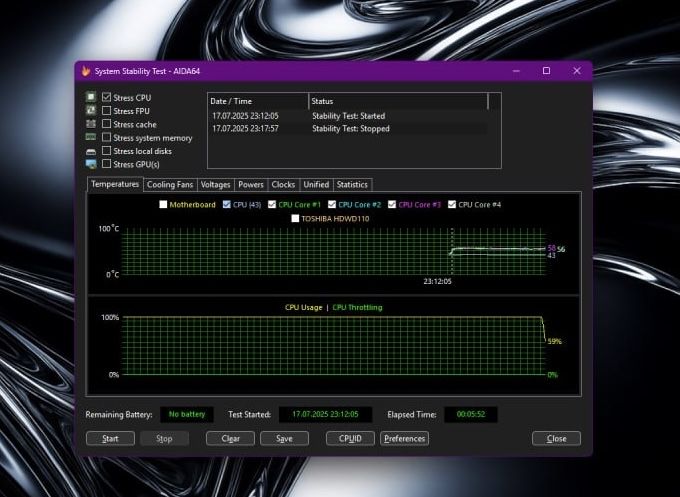Click the Clear button
Screen dimensions: 680x497
pyautogui.click(x=230, y=438)
